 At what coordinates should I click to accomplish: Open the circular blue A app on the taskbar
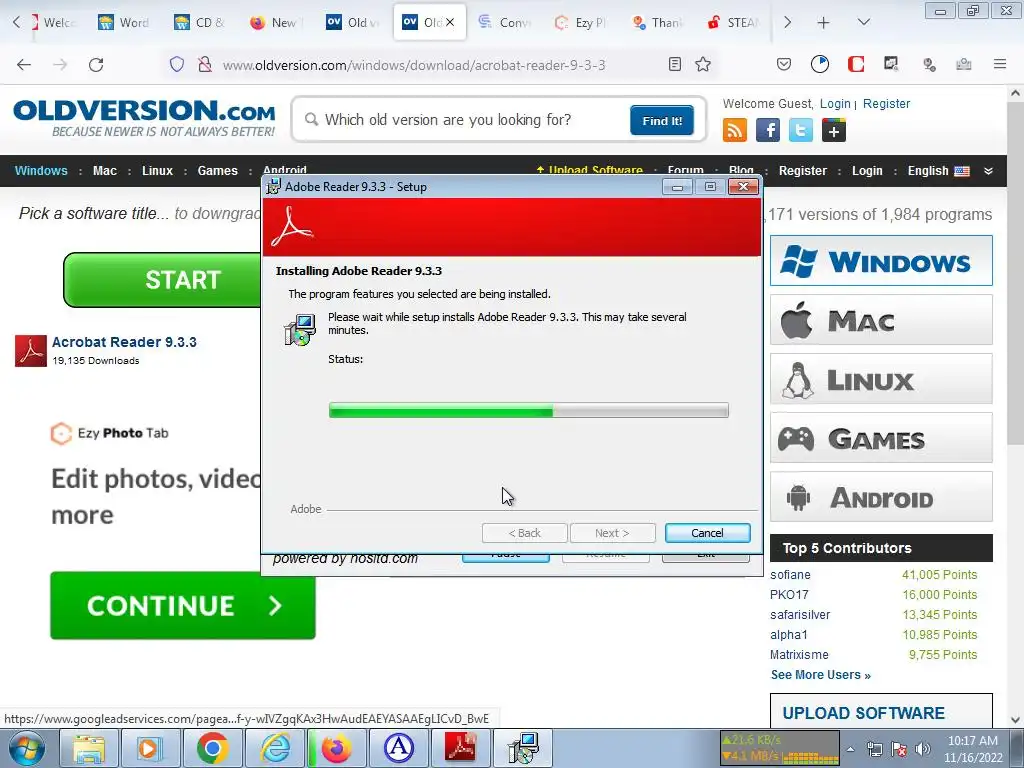tap(398, 748)
